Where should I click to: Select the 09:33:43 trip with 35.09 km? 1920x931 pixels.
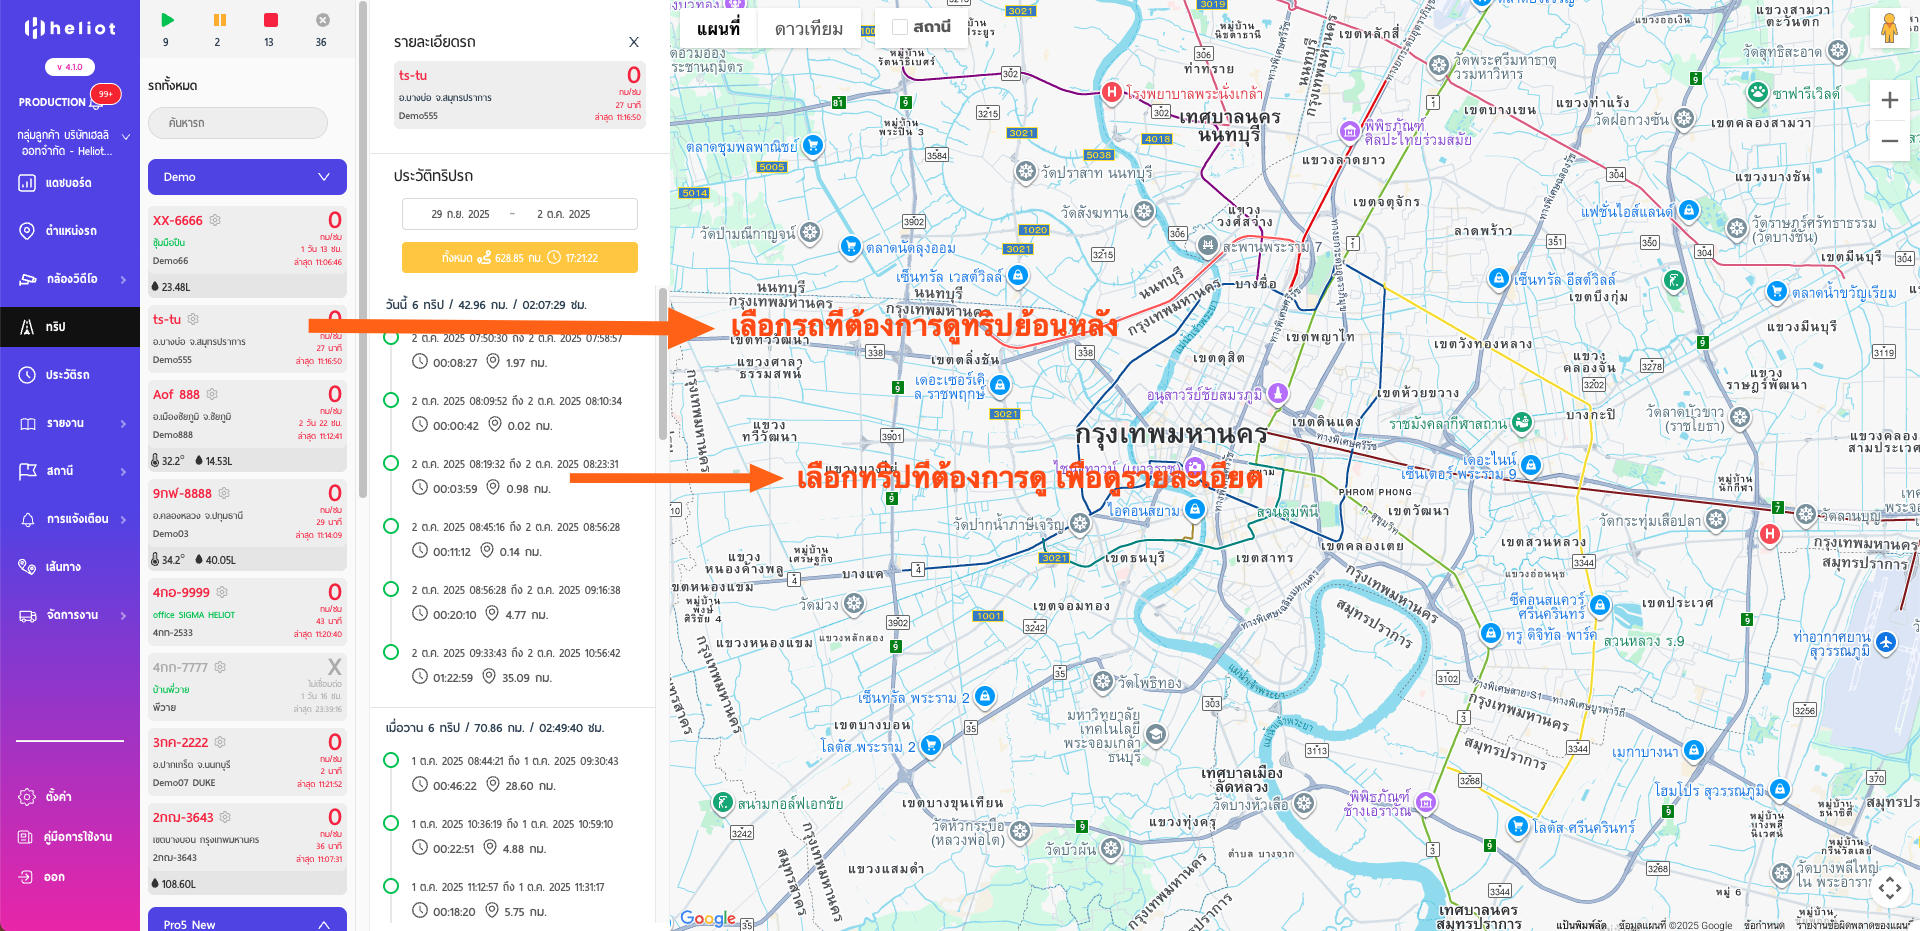(391, 652)
